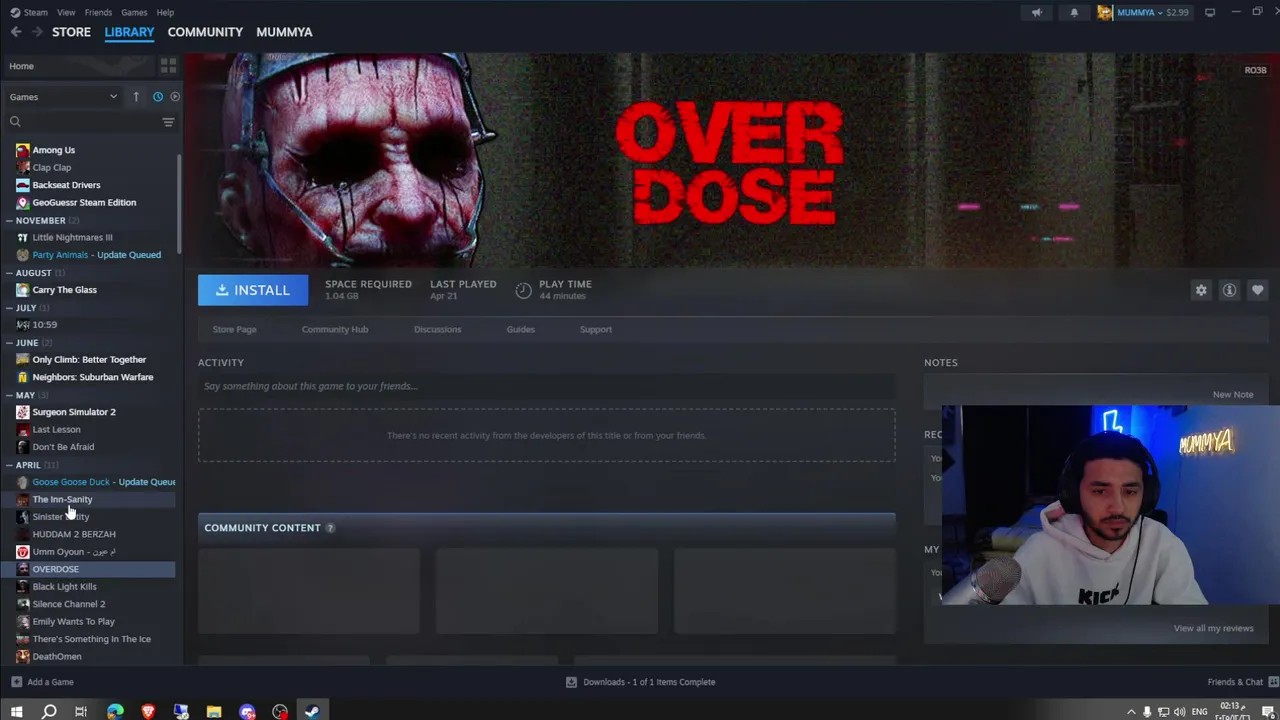
Task: Select Little Nightmares III
Action: 72,237
